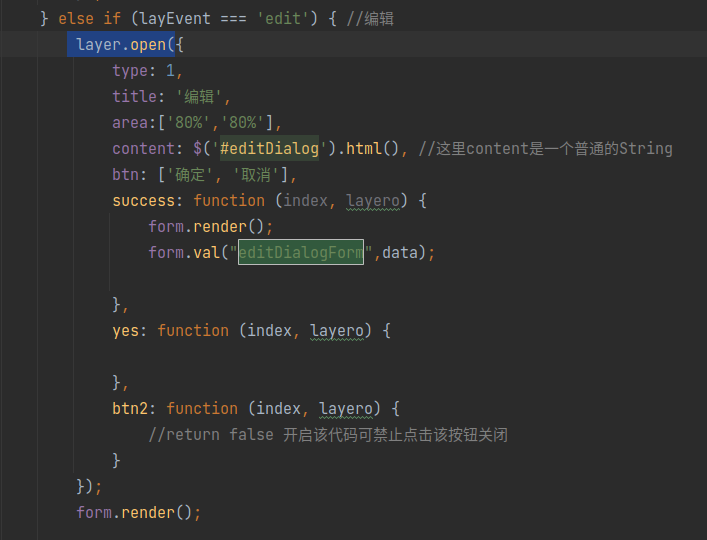
Task: Click the 'form.val' call
Action: click(184, 252)
